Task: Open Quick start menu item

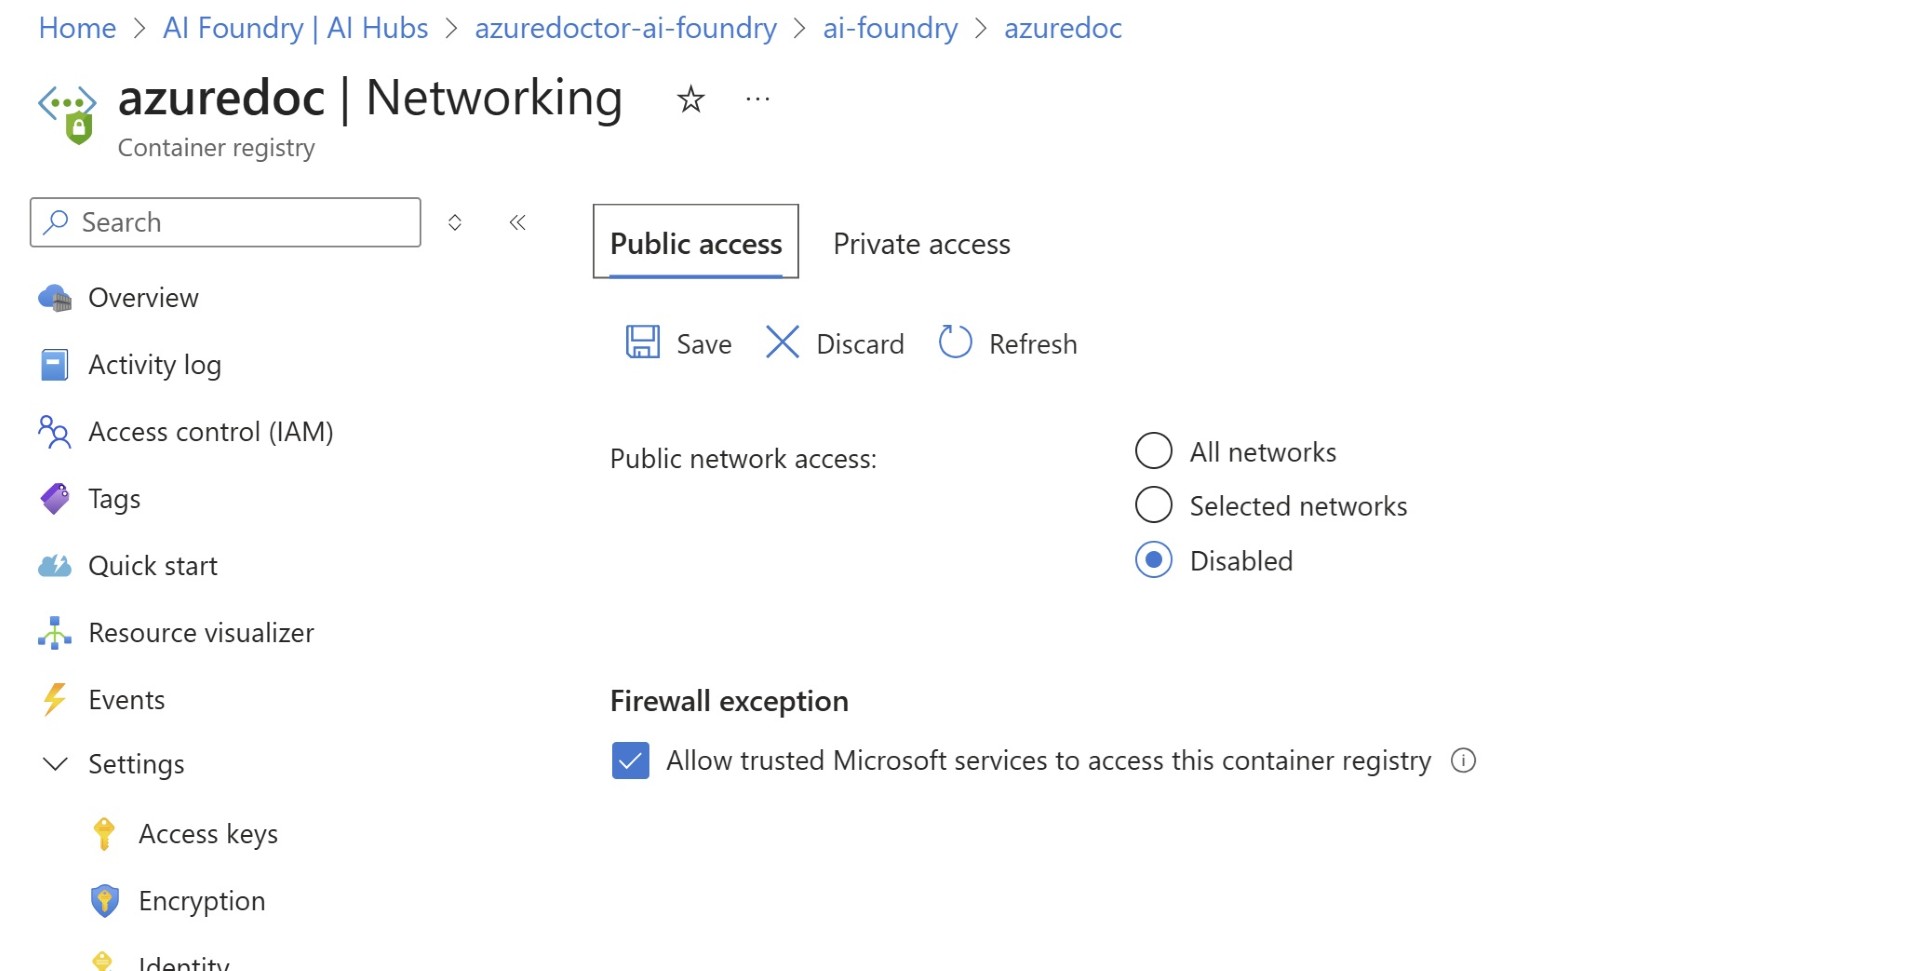Action: point(153,566)
